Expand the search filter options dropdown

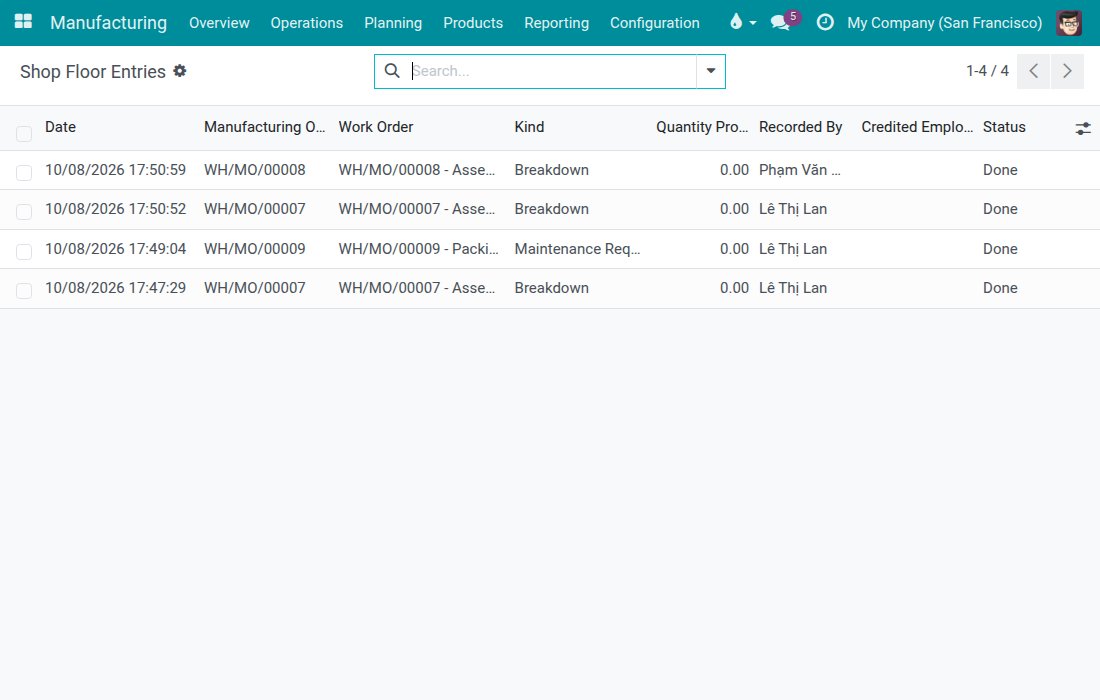[711, 71]
